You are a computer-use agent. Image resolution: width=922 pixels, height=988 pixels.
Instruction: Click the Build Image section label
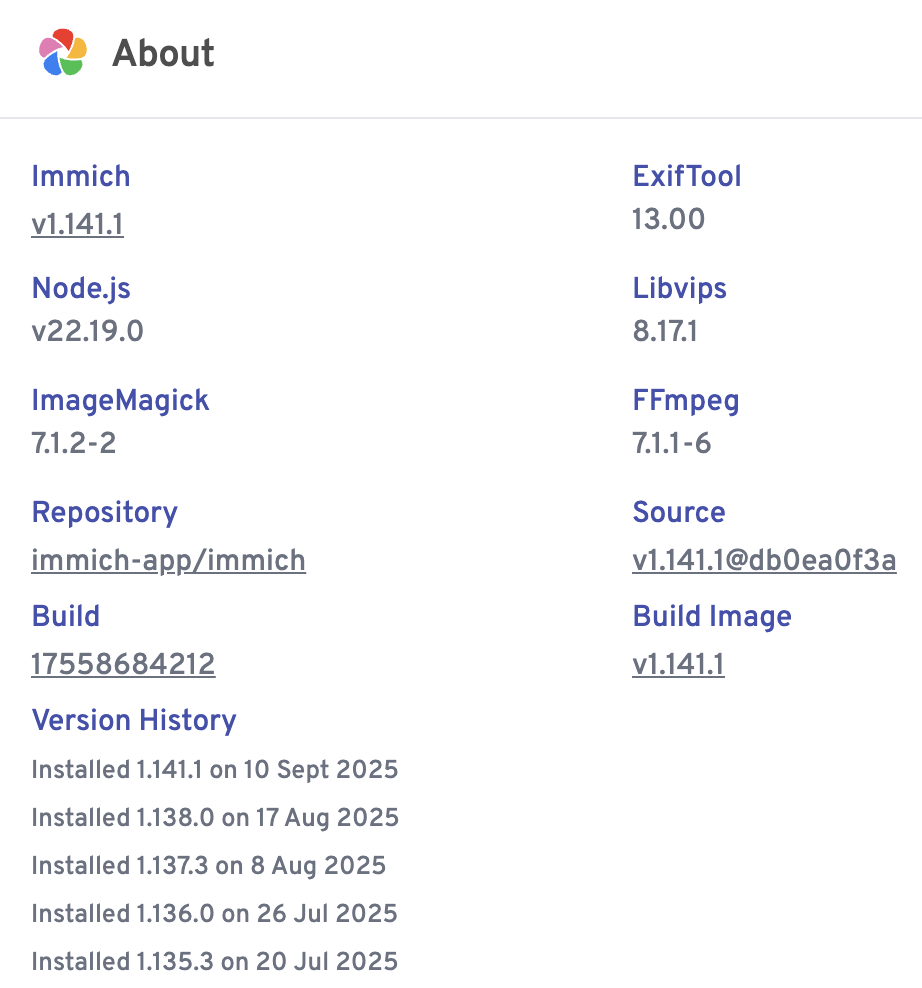[x=711, y=616]
